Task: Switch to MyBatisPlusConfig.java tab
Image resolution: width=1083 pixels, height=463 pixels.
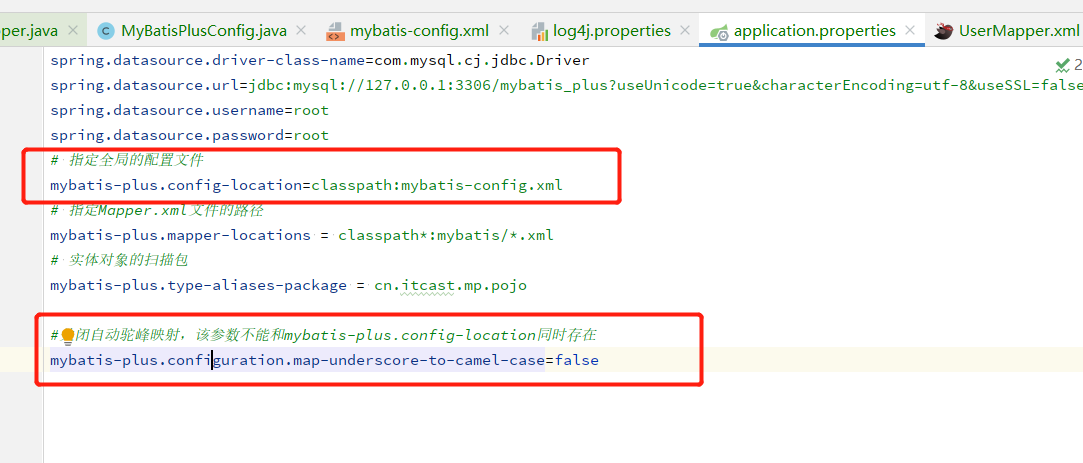Action: pos(203,30)
